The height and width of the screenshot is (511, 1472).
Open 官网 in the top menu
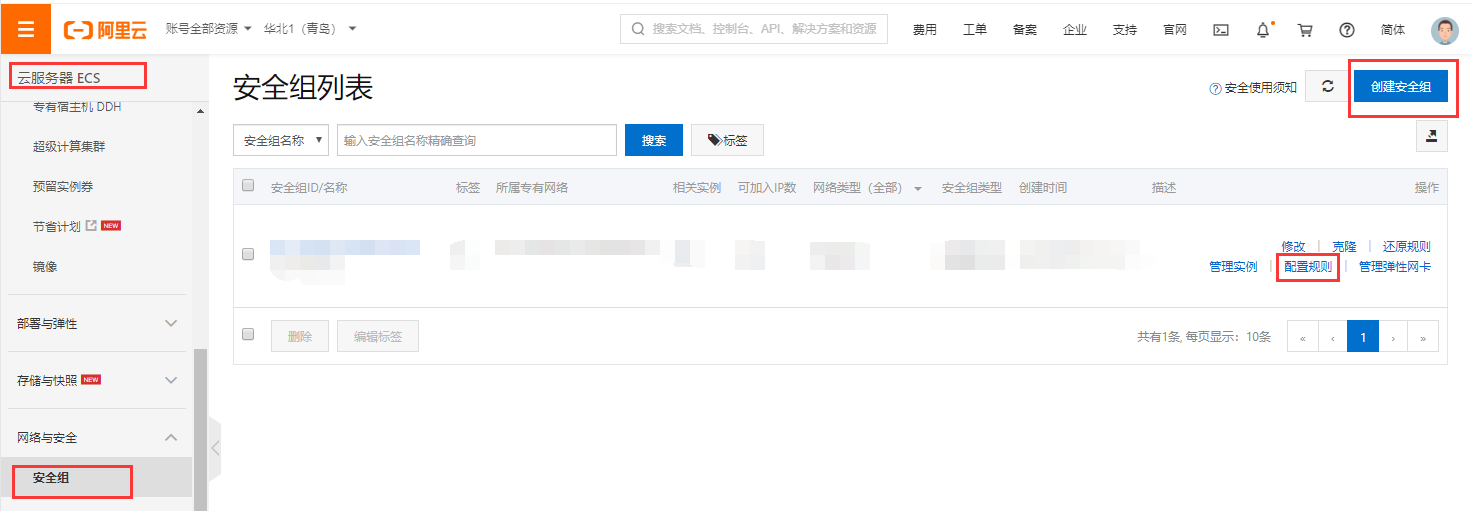[1174, 30]
